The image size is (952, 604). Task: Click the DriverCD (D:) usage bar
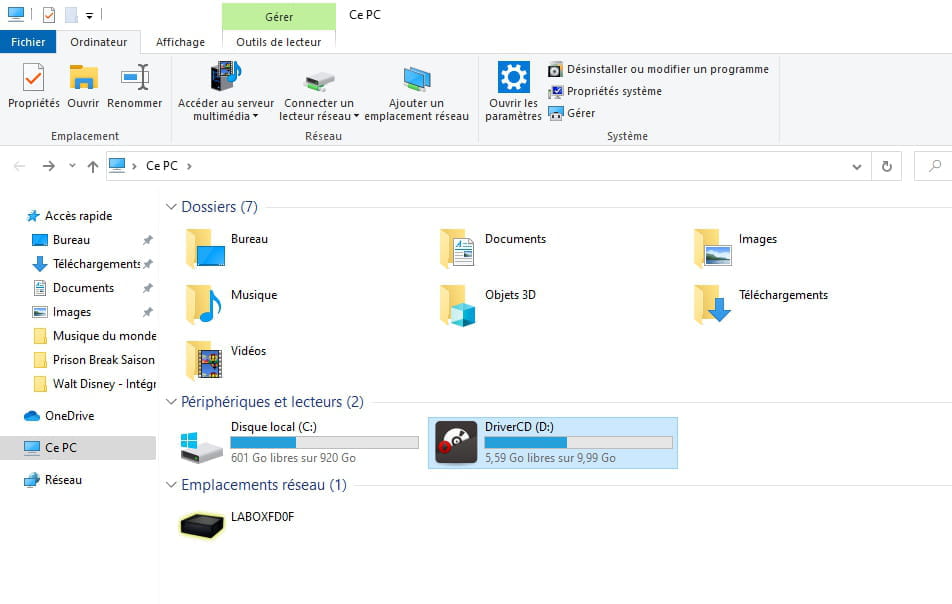(579, 443)
